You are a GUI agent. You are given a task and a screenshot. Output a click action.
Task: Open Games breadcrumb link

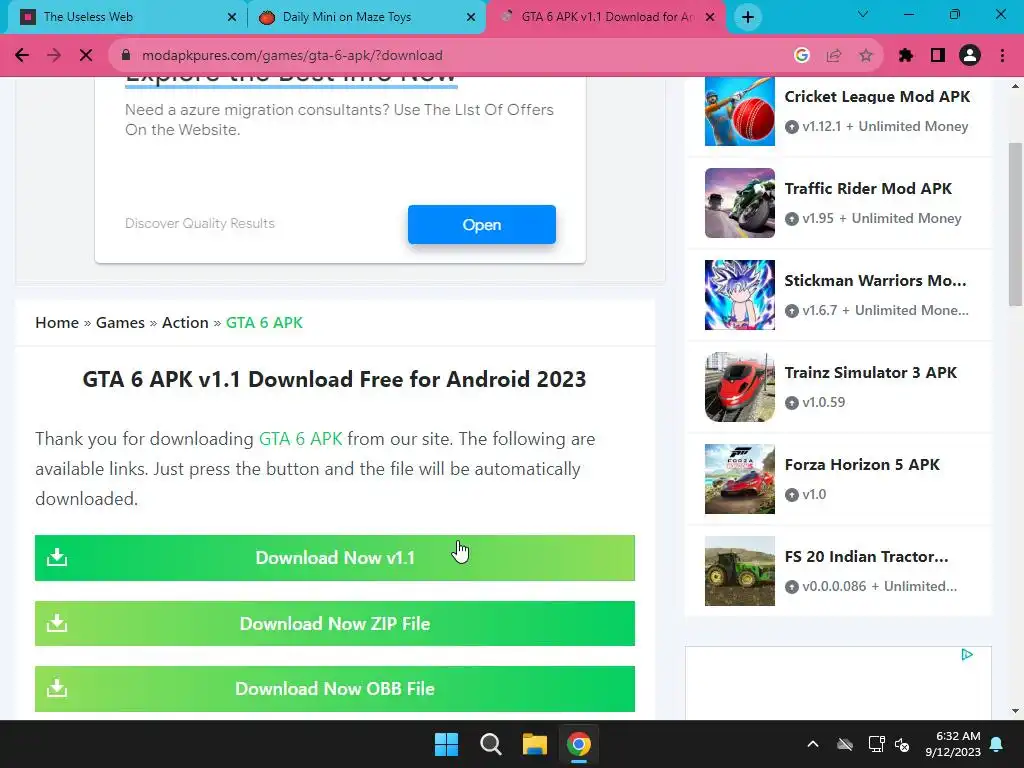coord(120,323)
